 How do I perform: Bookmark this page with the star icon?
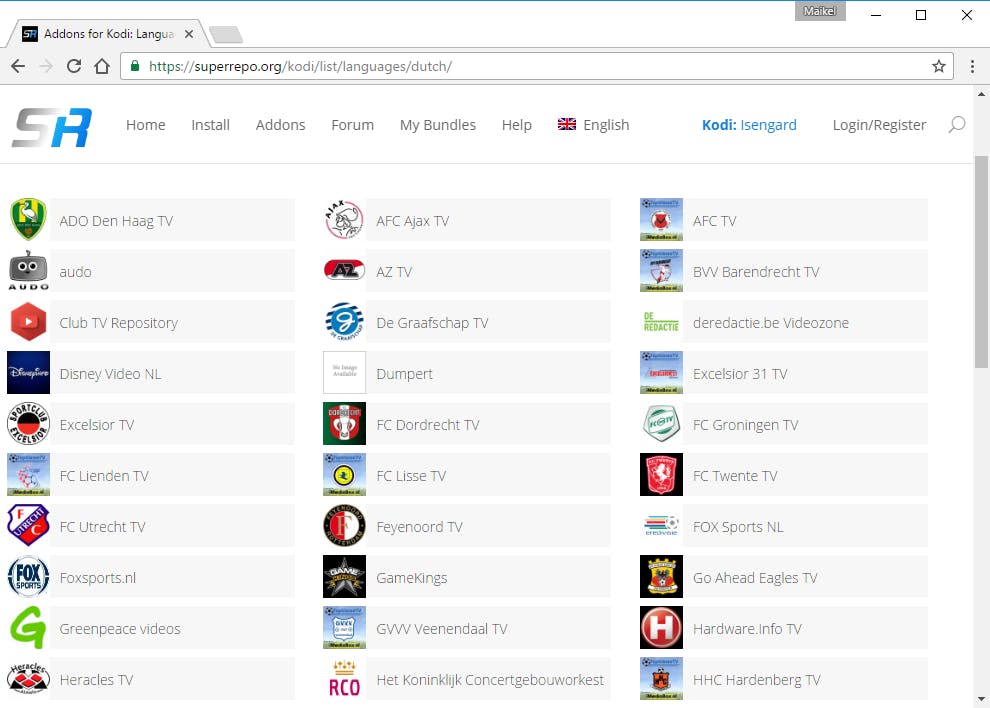(939, 66)
